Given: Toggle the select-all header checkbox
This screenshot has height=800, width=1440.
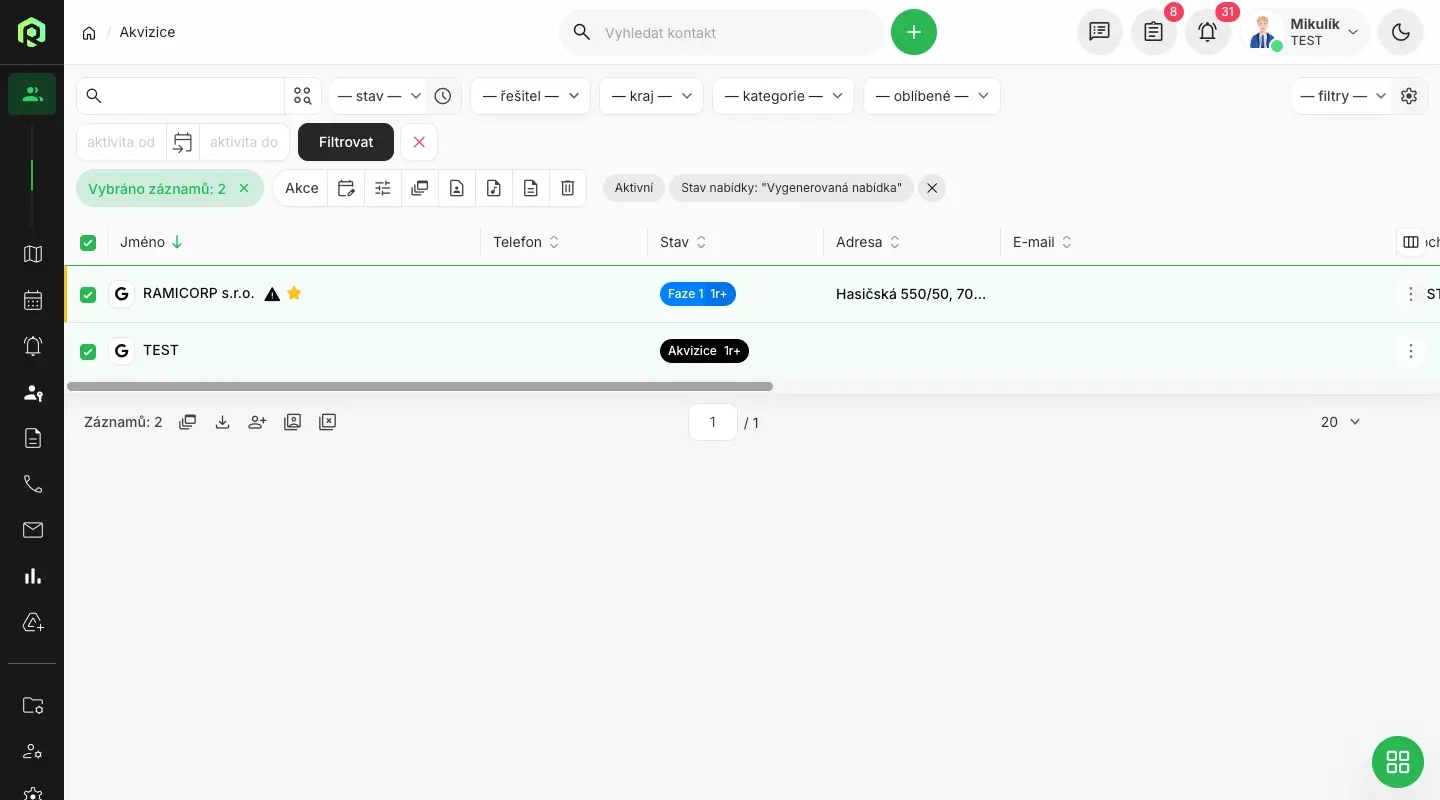Looking at the screenshot, I should point(88,243).
